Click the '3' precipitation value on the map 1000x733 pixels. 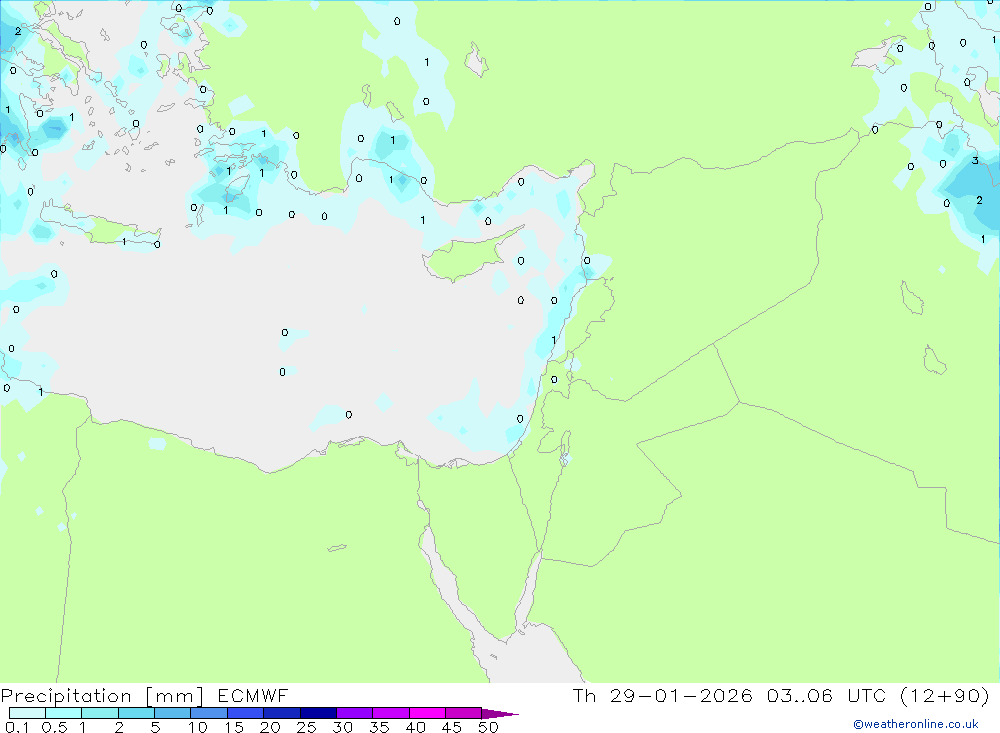click(x=974, y=160)
